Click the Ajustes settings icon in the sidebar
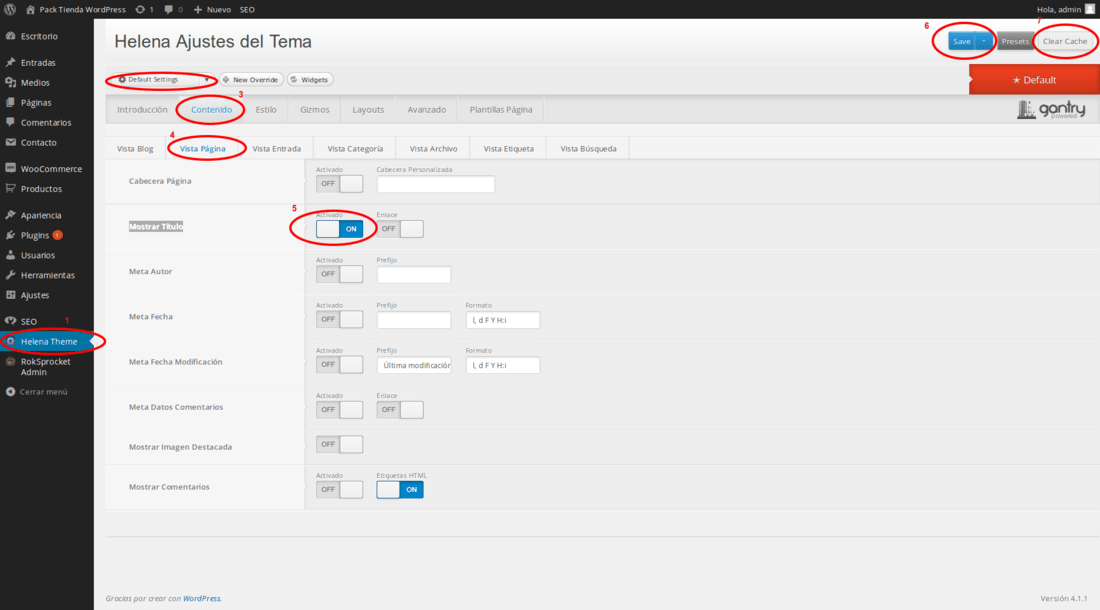This screenshot has width=1100, height=610. [x=11, y=295]
